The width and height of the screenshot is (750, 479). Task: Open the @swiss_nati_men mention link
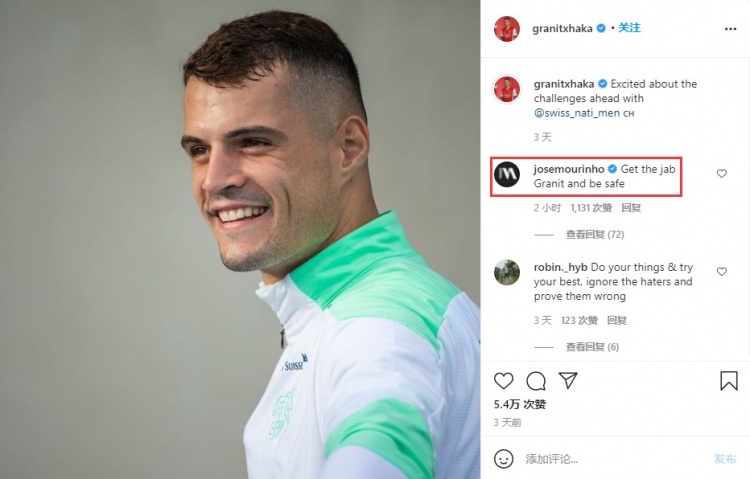click(577, 113)
